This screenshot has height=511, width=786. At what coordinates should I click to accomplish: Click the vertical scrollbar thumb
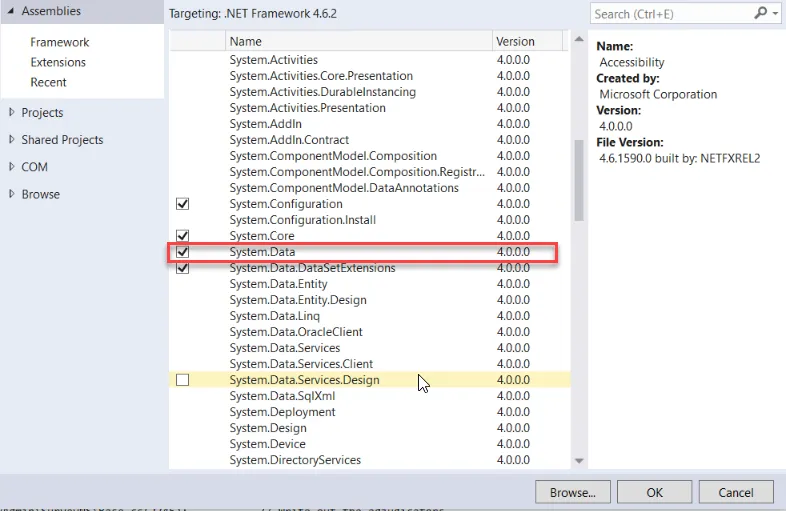tap(579, 181)
